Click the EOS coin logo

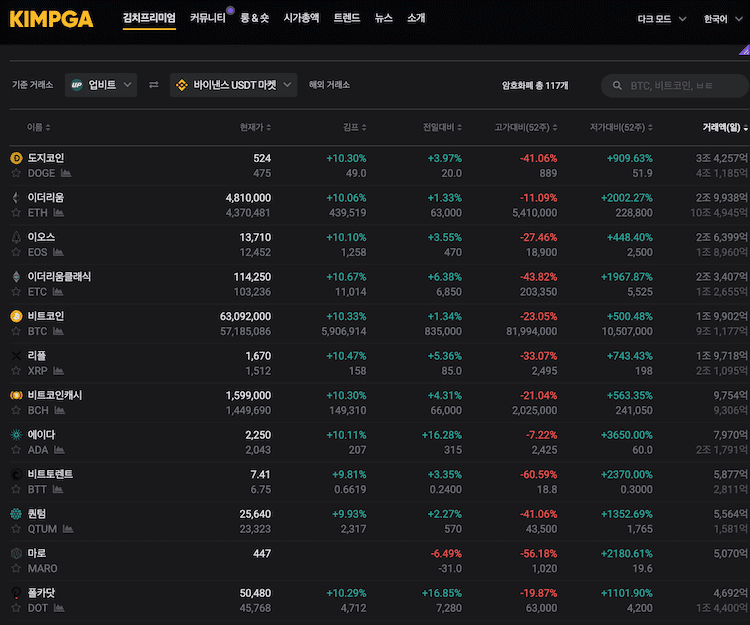pos(16,237)
